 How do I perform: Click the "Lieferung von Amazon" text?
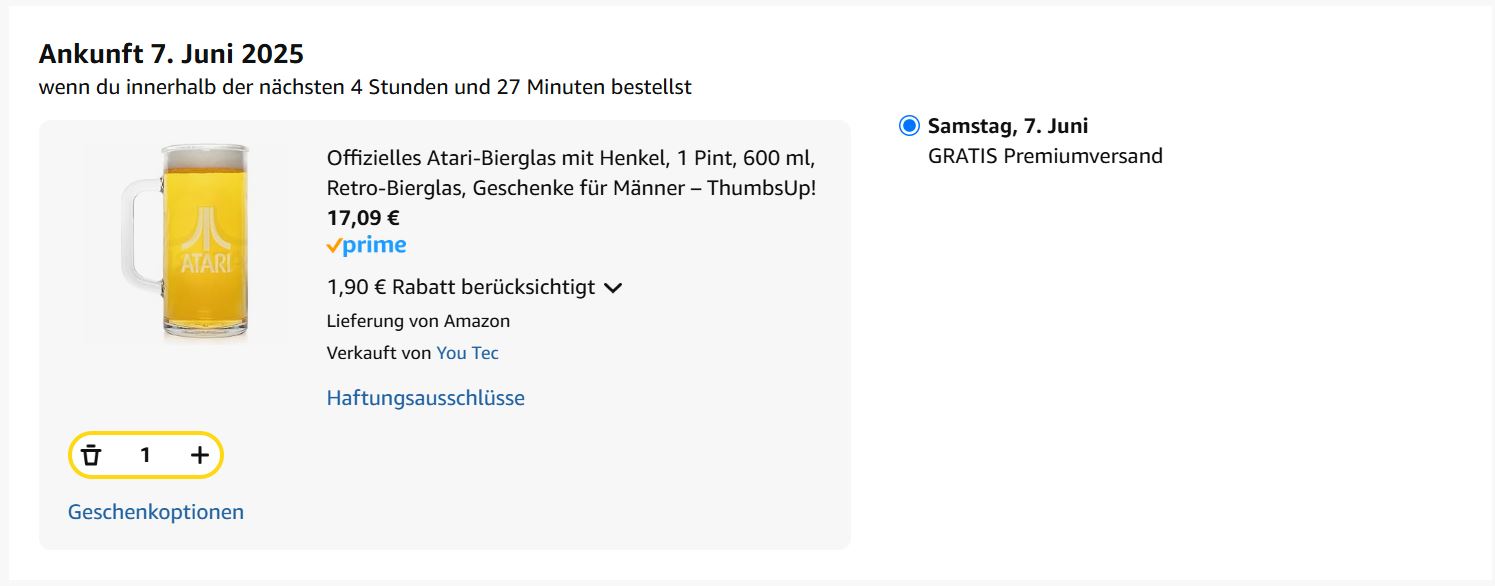click(418, 321)
